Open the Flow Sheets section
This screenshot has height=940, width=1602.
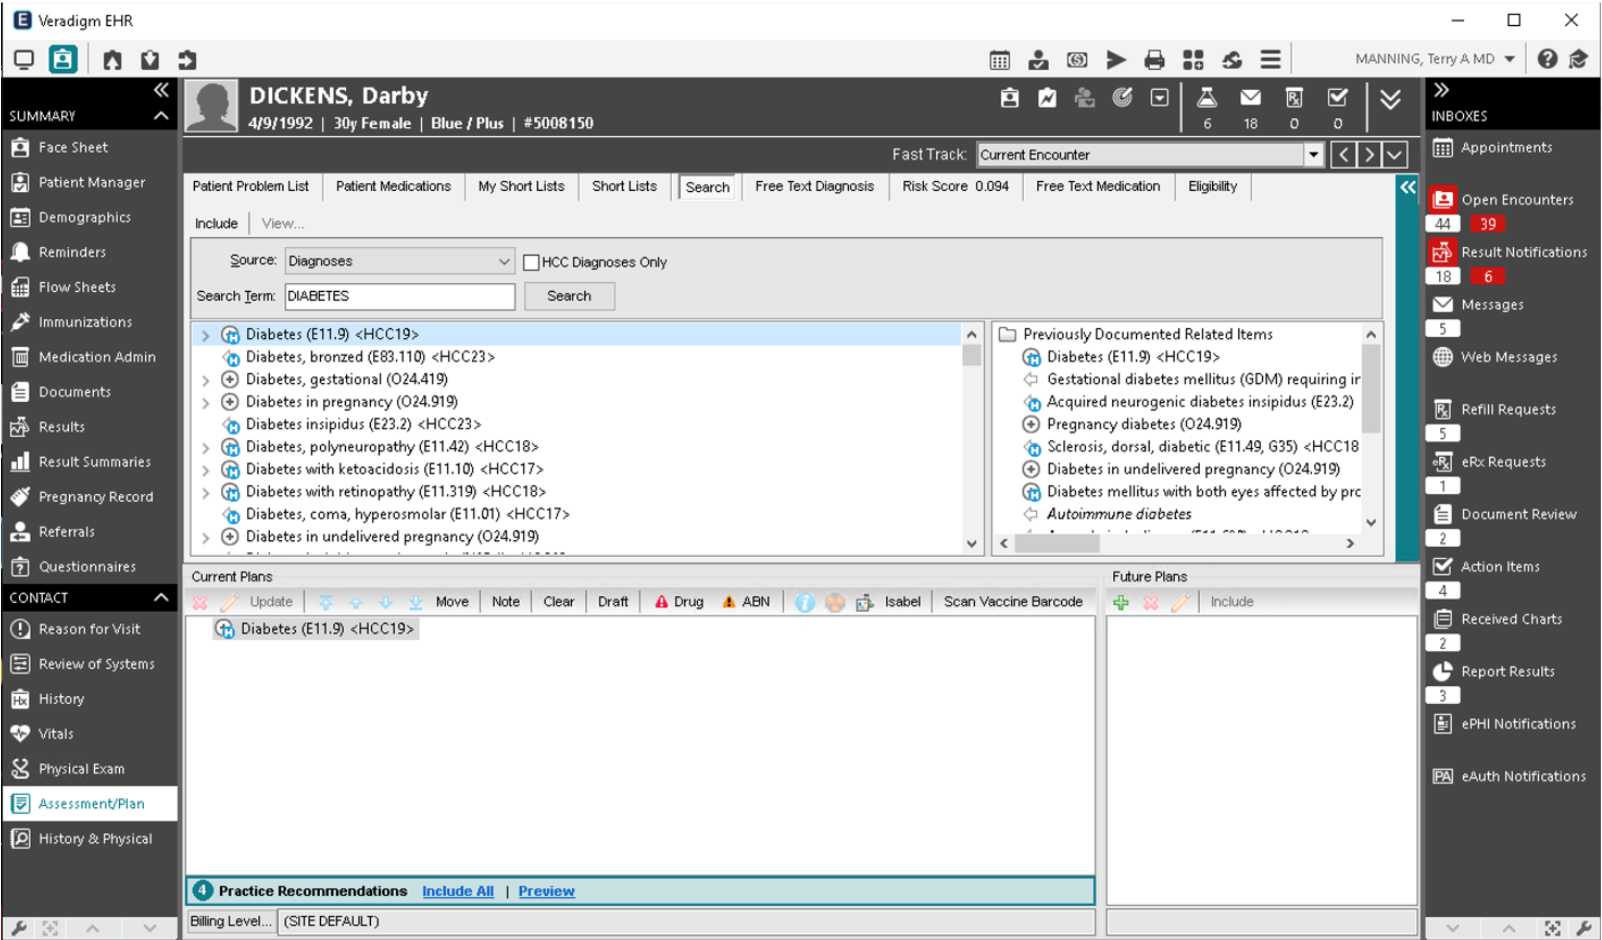point(74,287)
